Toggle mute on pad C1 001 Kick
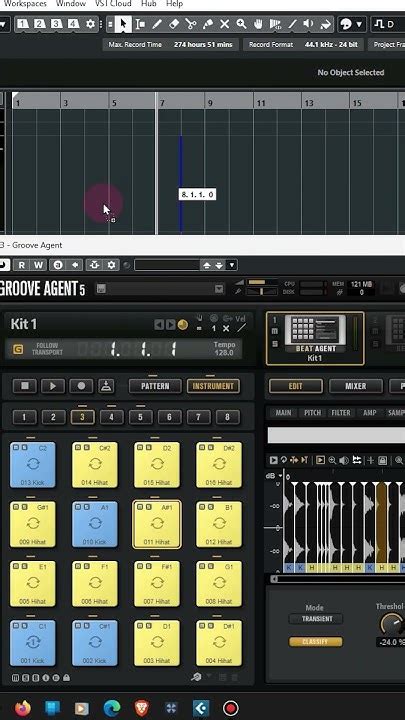Screen dimensions: 405x720 (15, 625)
